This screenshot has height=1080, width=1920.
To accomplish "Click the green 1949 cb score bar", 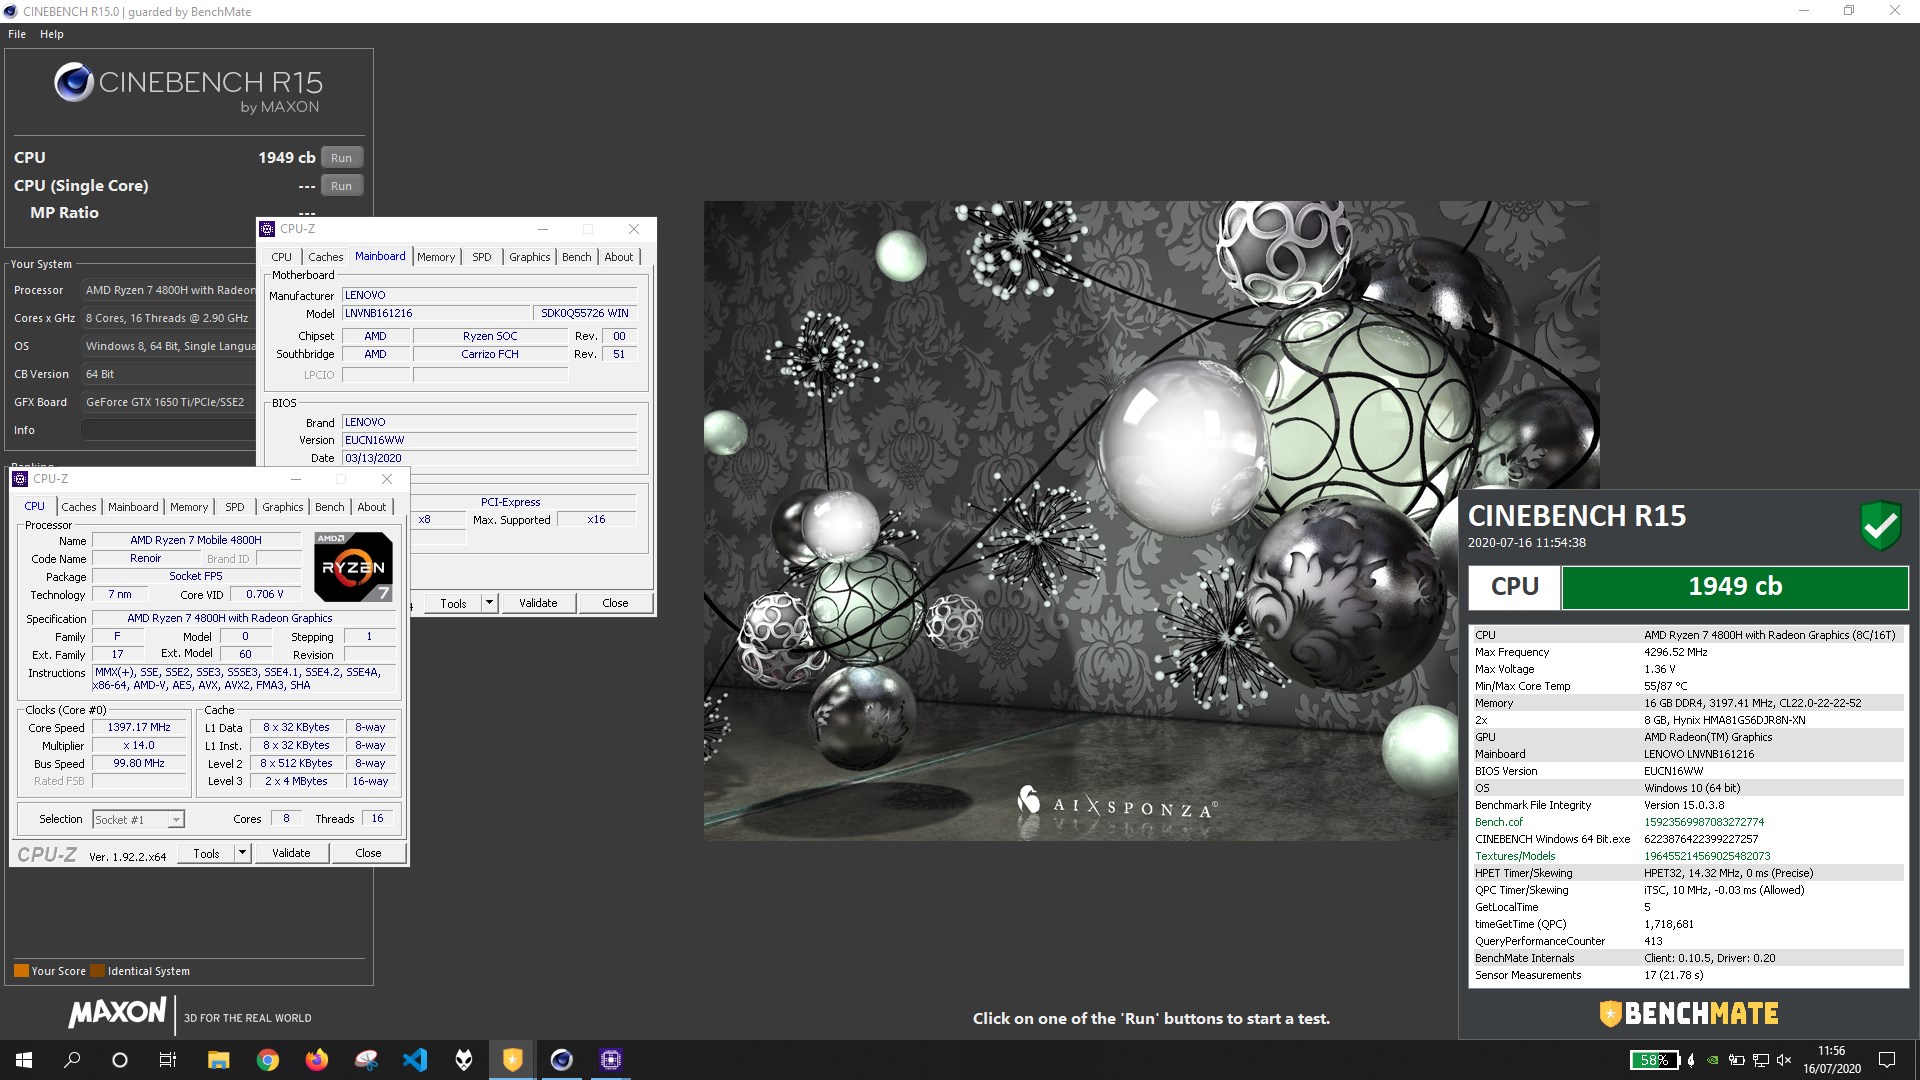I will (x=1735, y=587).
